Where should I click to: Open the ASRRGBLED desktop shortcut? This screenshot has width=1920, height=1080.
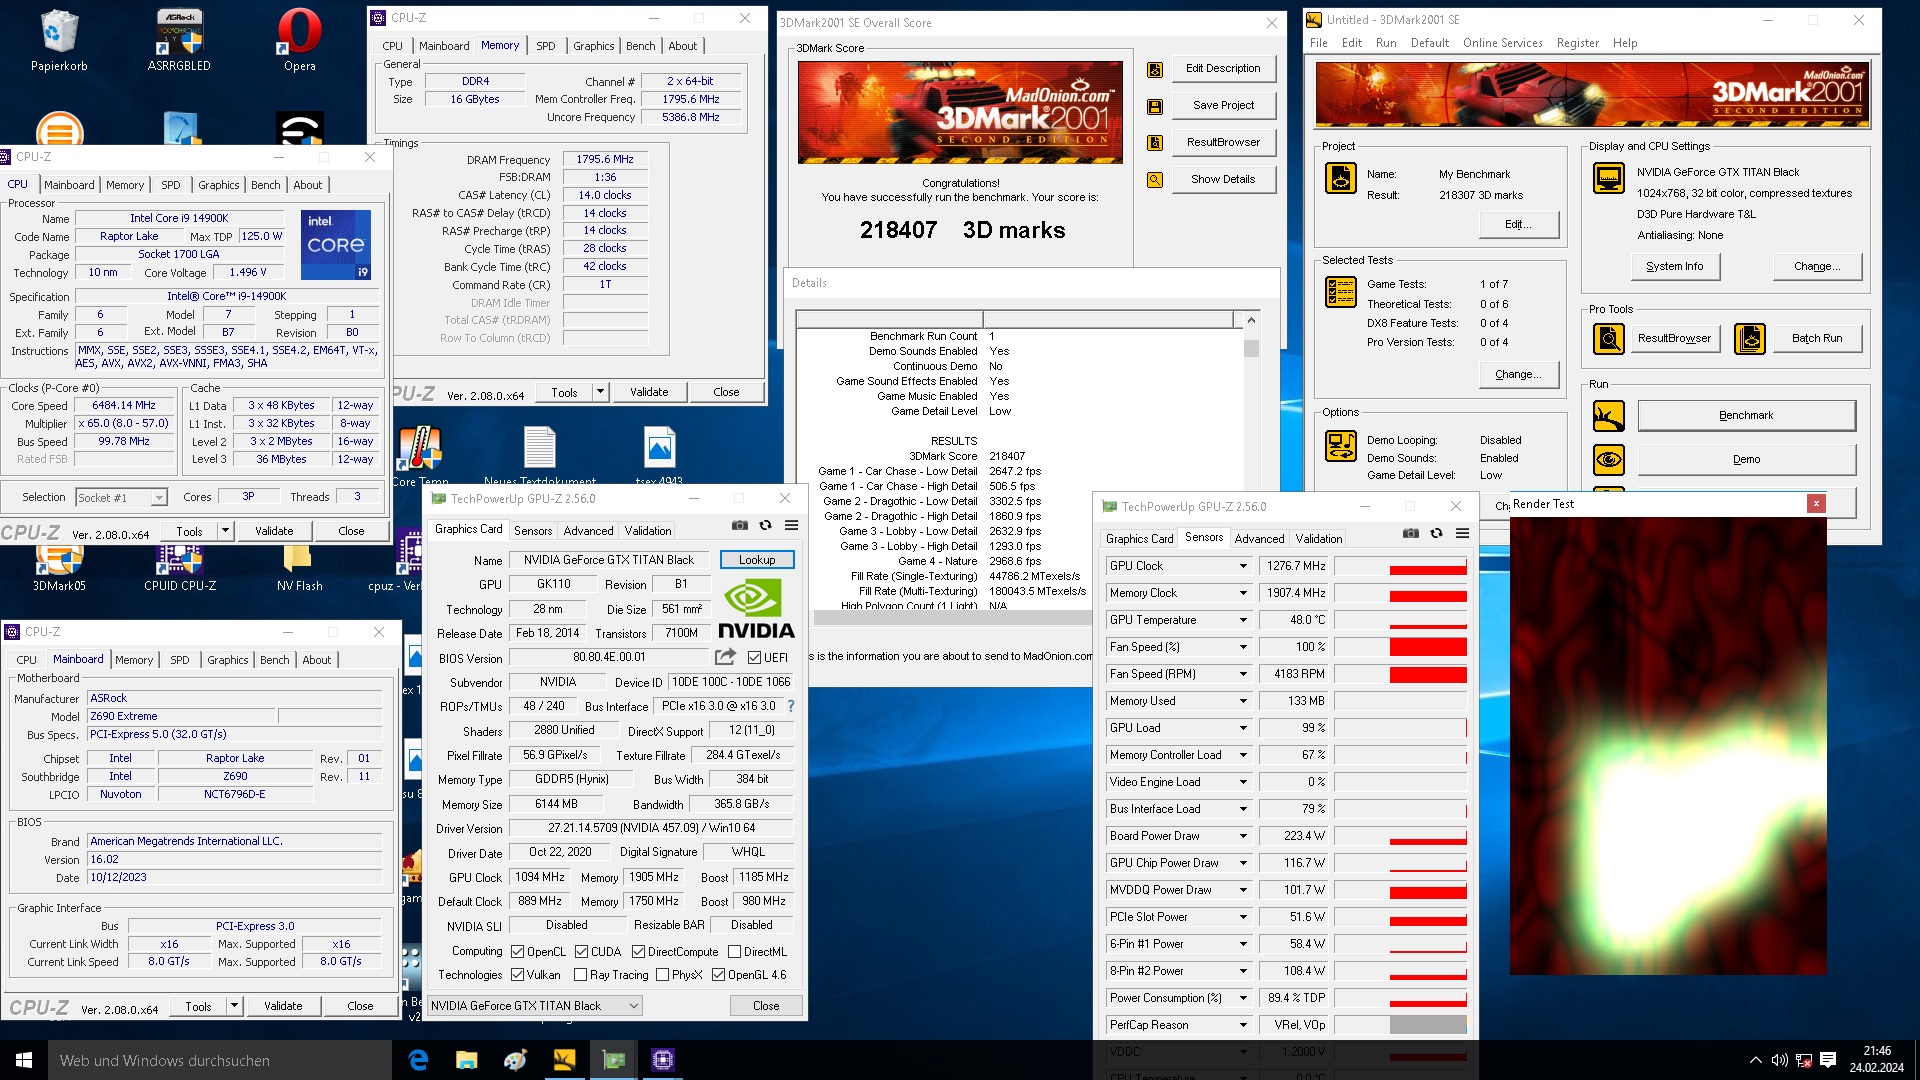tap(180, 40)
